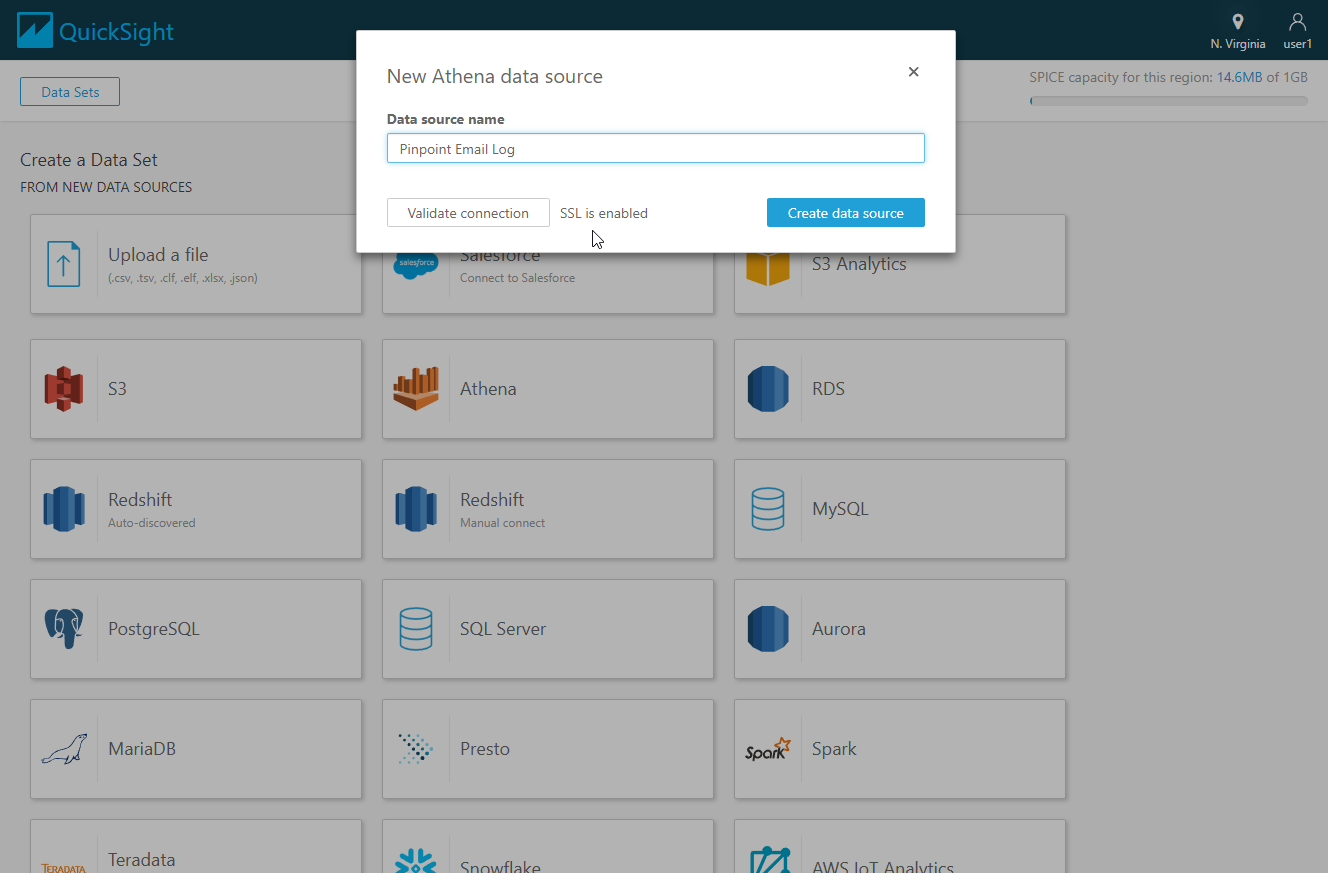Click the Upload a file label
Screen dimensions: 1328x873
(x=158, y=255)
